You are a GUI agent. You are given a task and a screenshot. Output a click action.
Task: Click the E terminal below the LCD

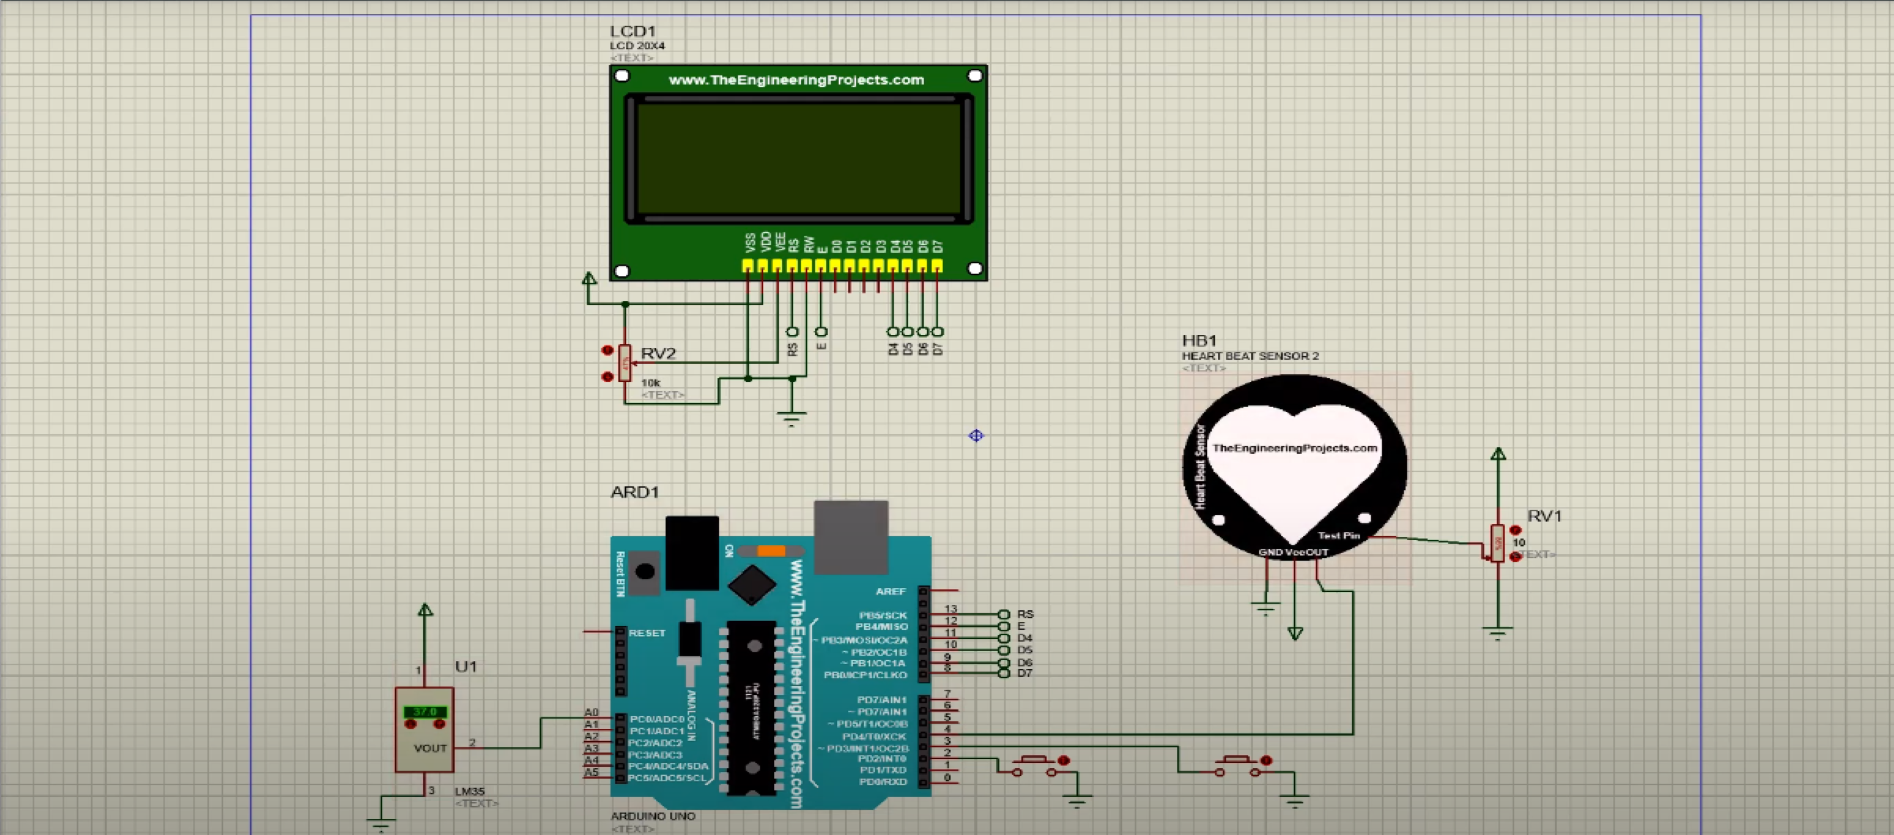click(821, 331)
